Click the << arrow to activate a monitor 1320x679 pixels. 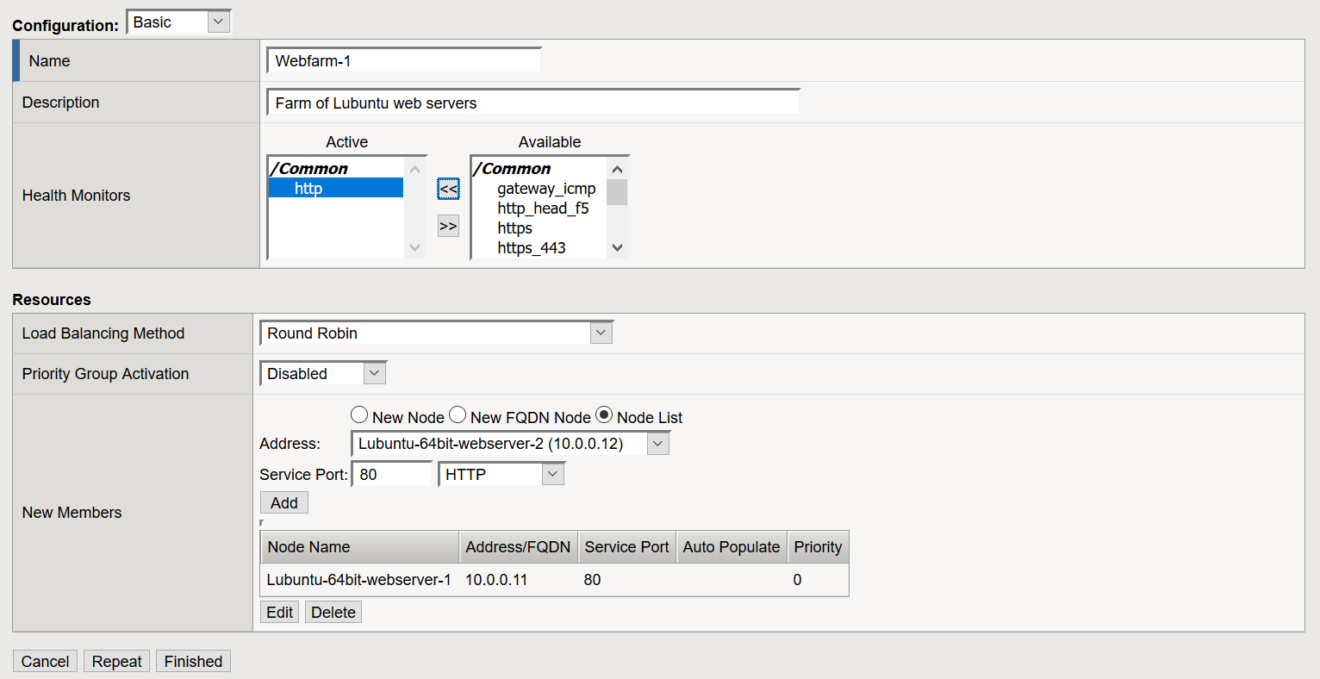click(x=447, y=190)
